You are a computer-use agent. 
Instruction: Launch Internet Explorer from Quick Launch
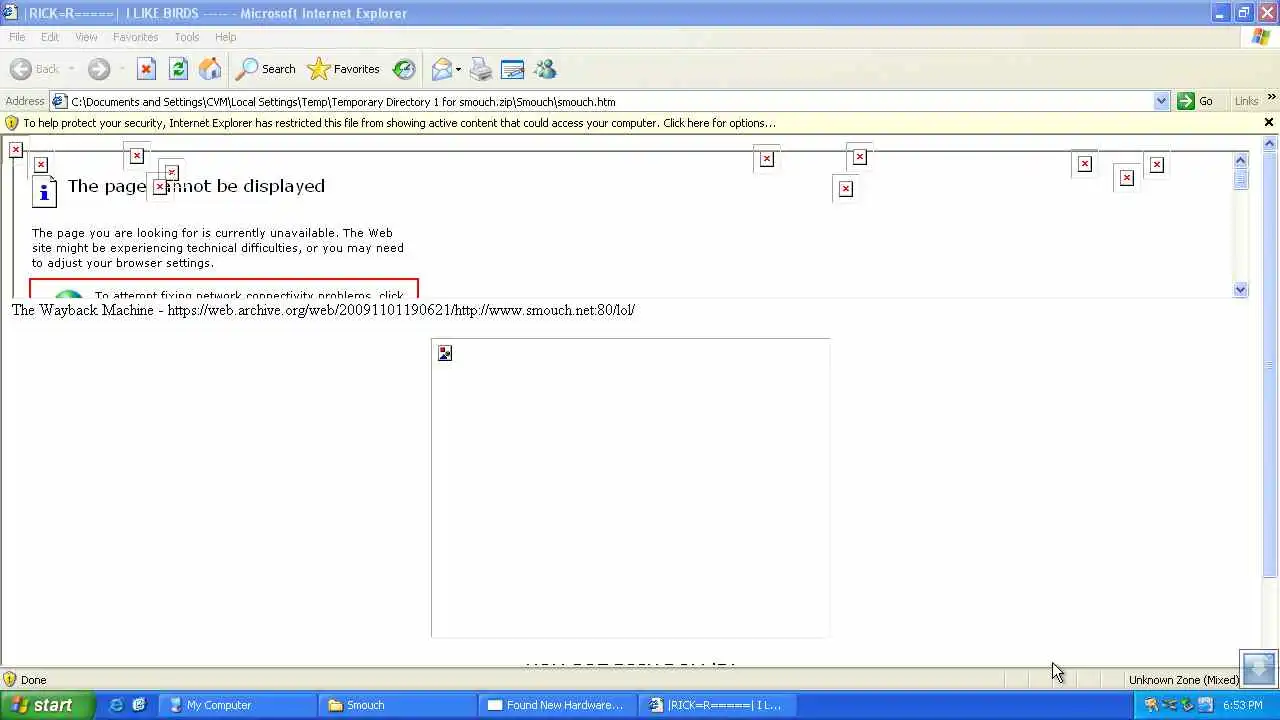117,705
